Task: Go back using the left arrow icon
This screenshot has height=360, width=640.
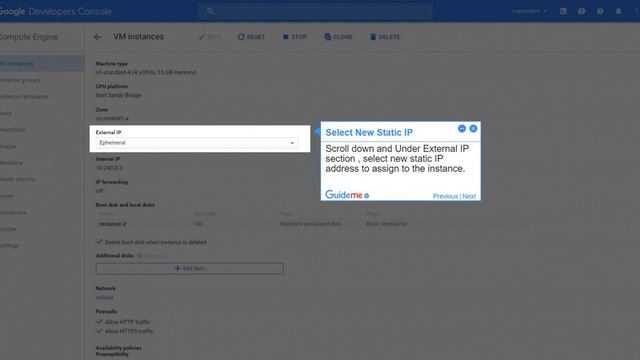Action: pos(98,37)
